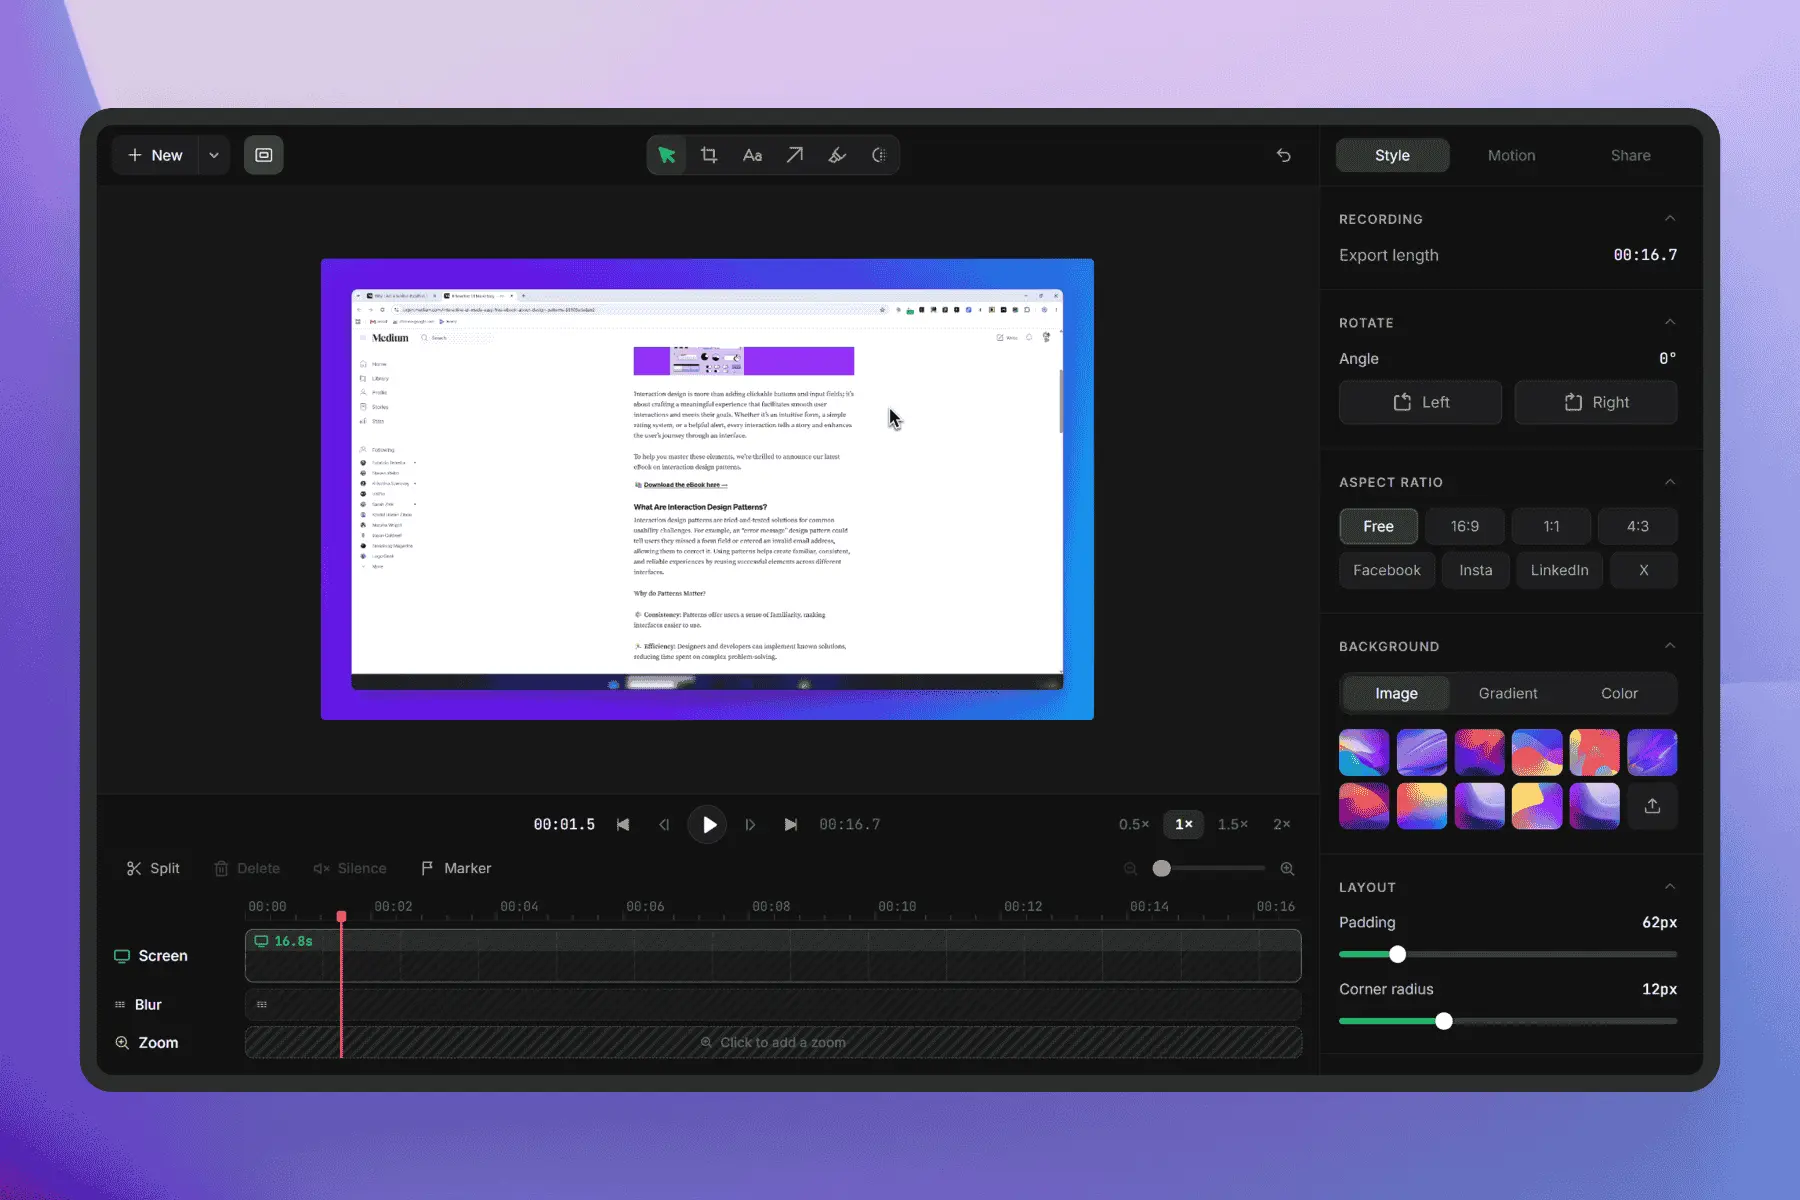Upload a custom background image
Image resolution: width=1800 pixels, height=1200 pixels.
(1652, 806)
